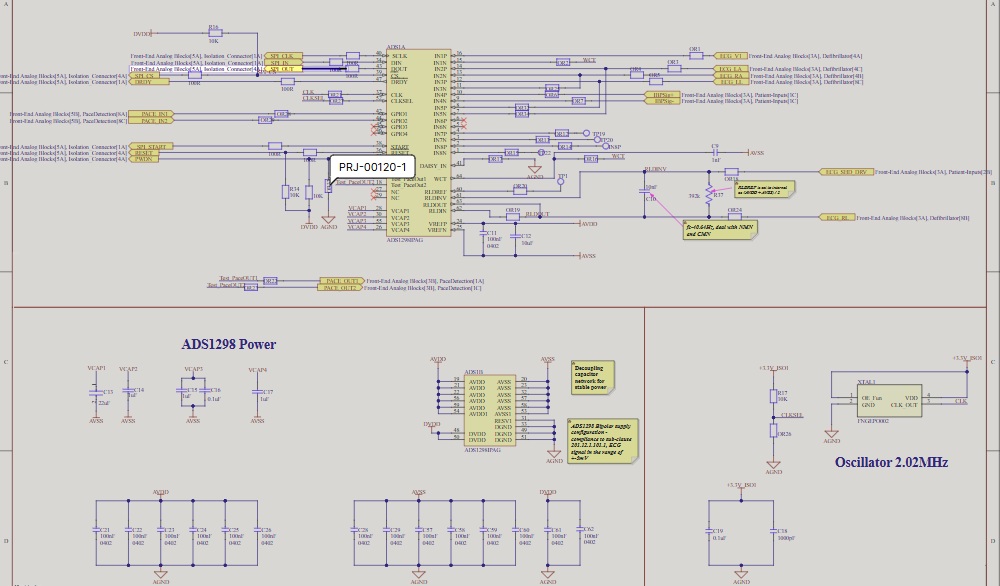1000x586 pixels.
Task: Select the ADS1A chip symbol body
Action: pos(419,143)
